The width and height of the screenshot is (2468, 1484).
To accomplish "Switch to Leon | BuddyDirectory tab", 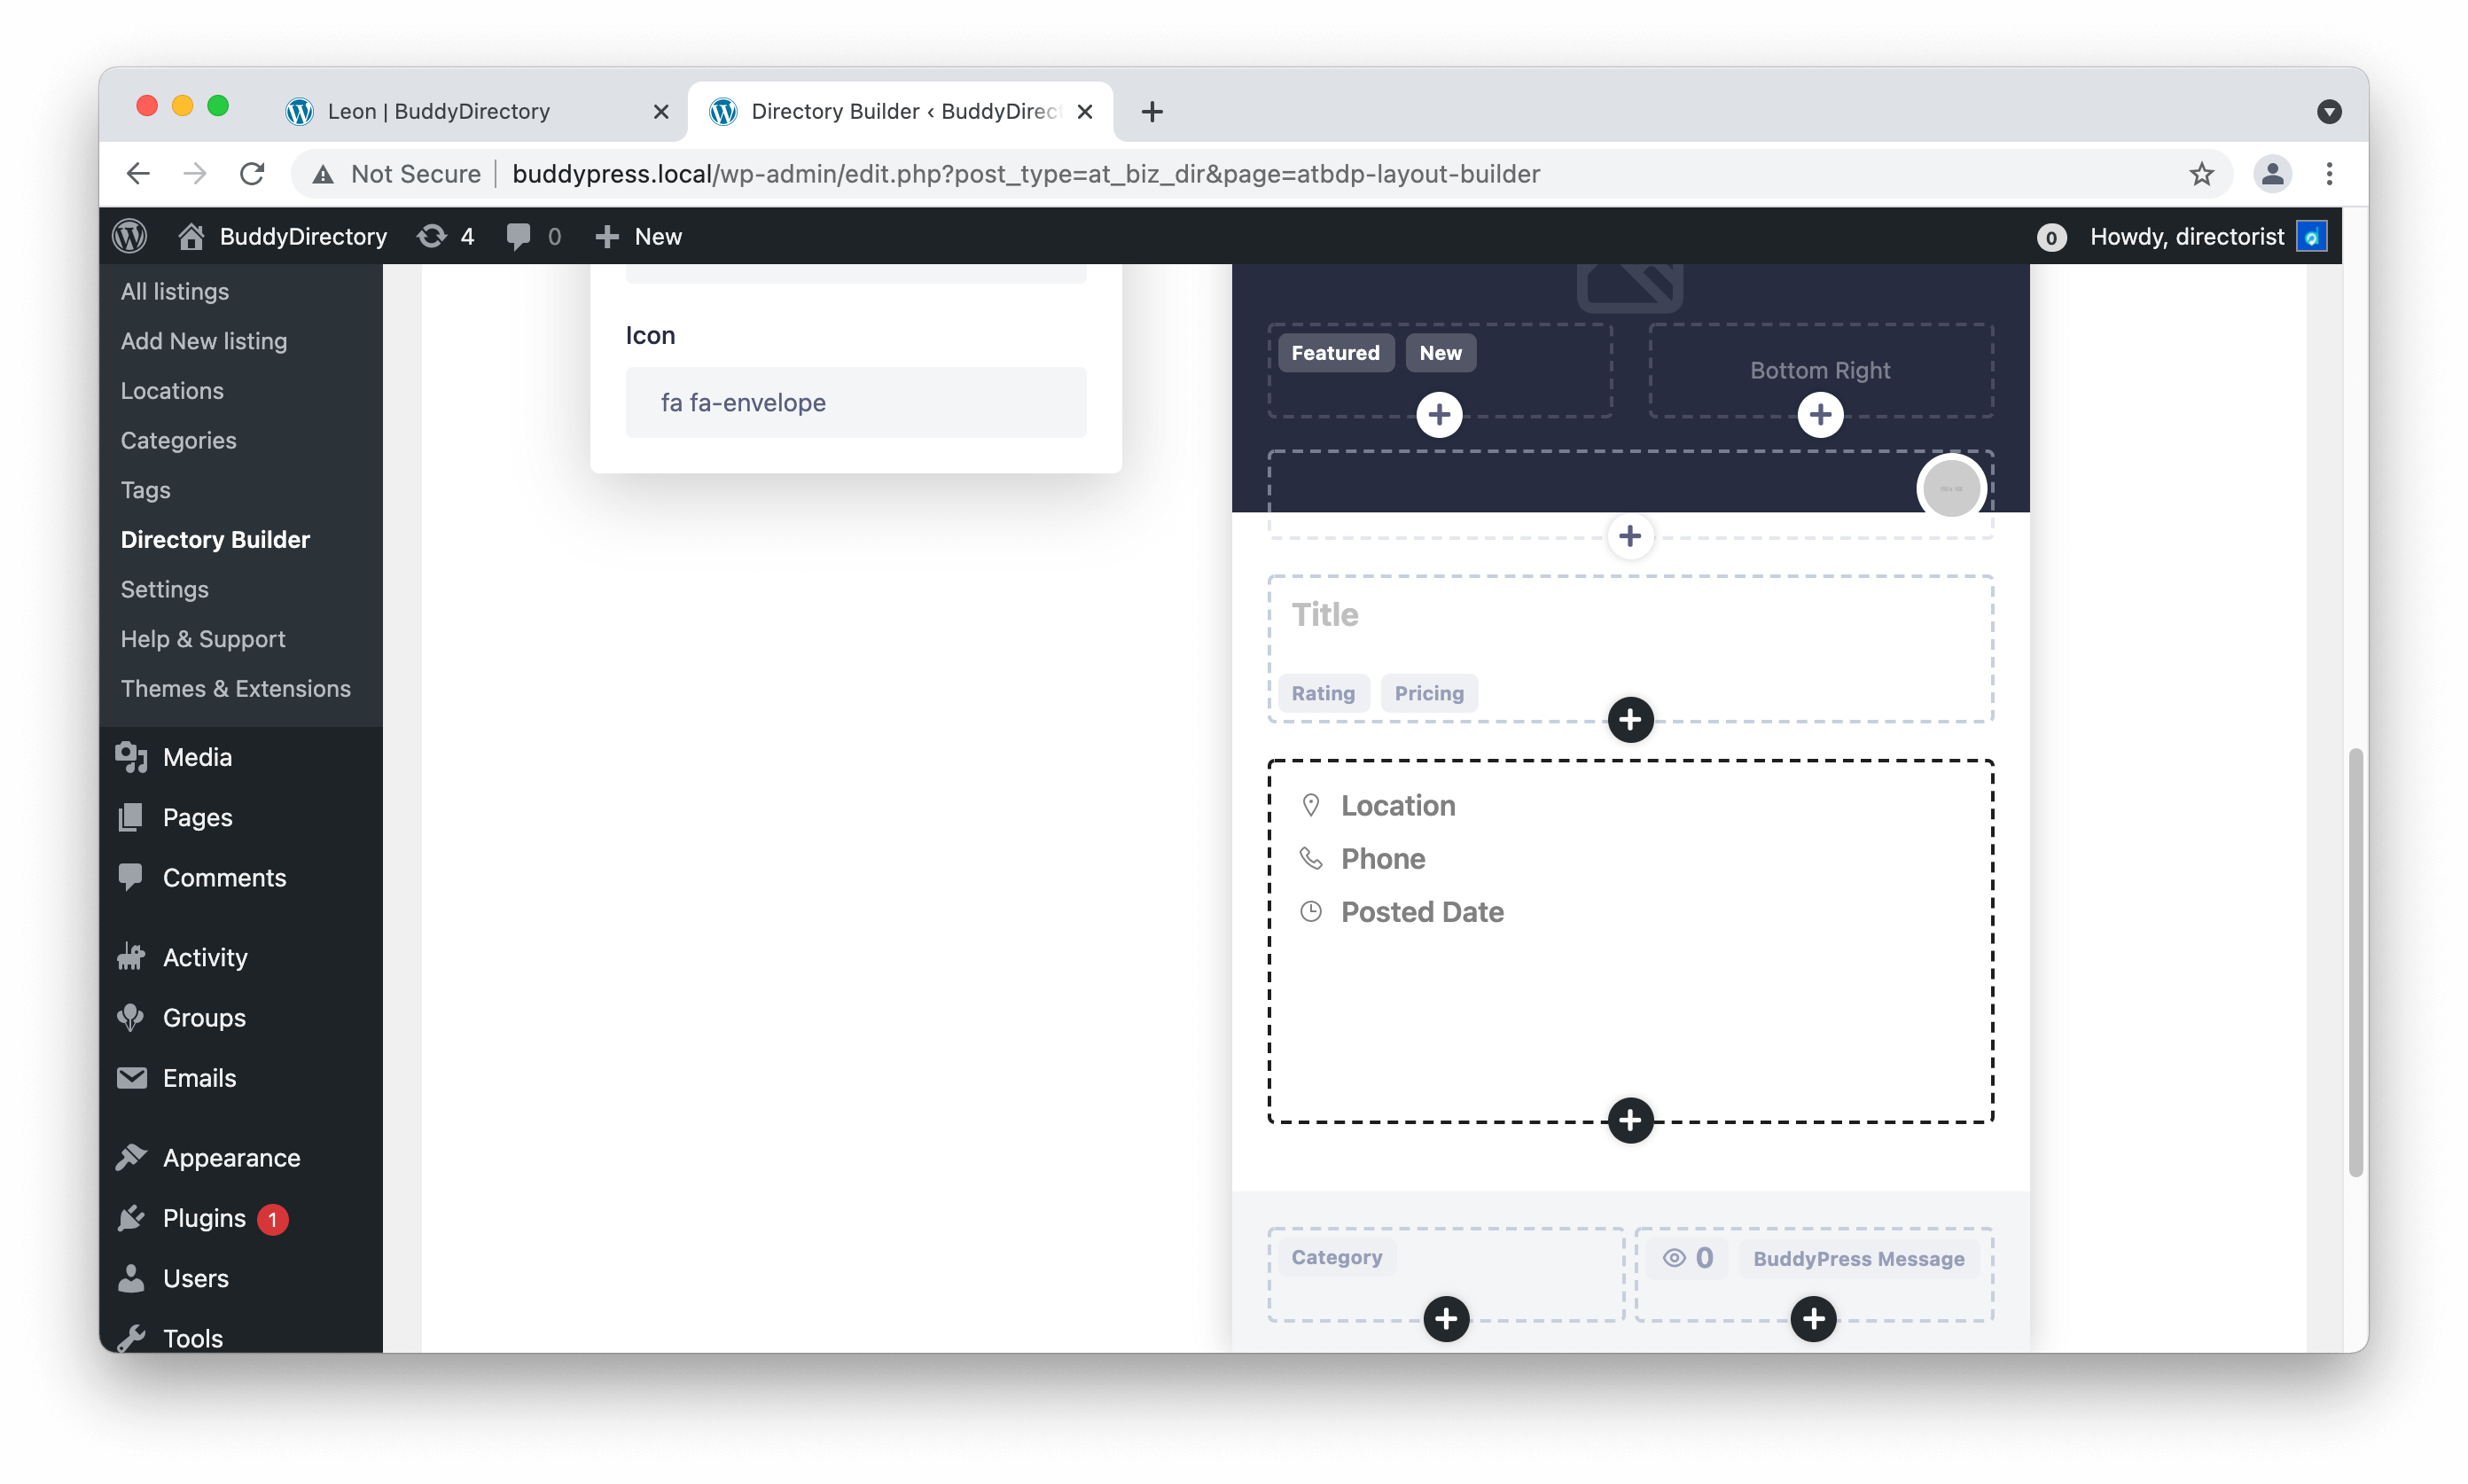I will tap(439, 111).
